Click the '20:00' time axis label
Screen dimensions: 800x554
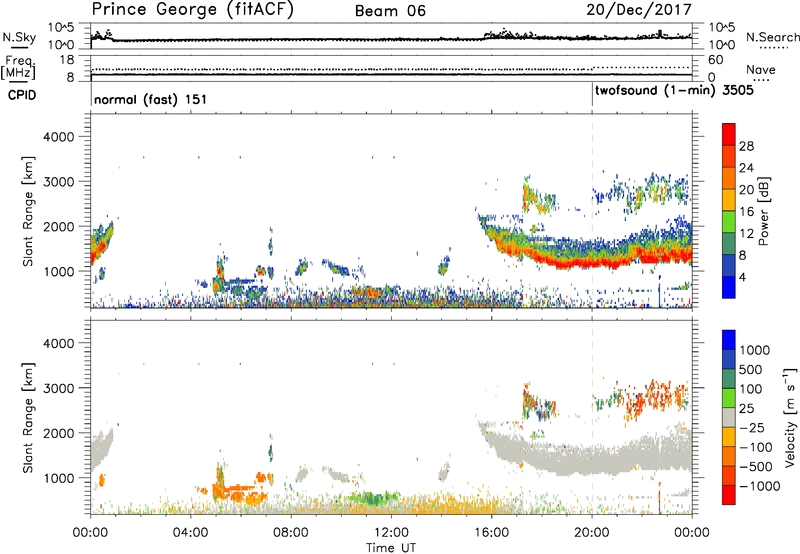[x=592, y=533]
